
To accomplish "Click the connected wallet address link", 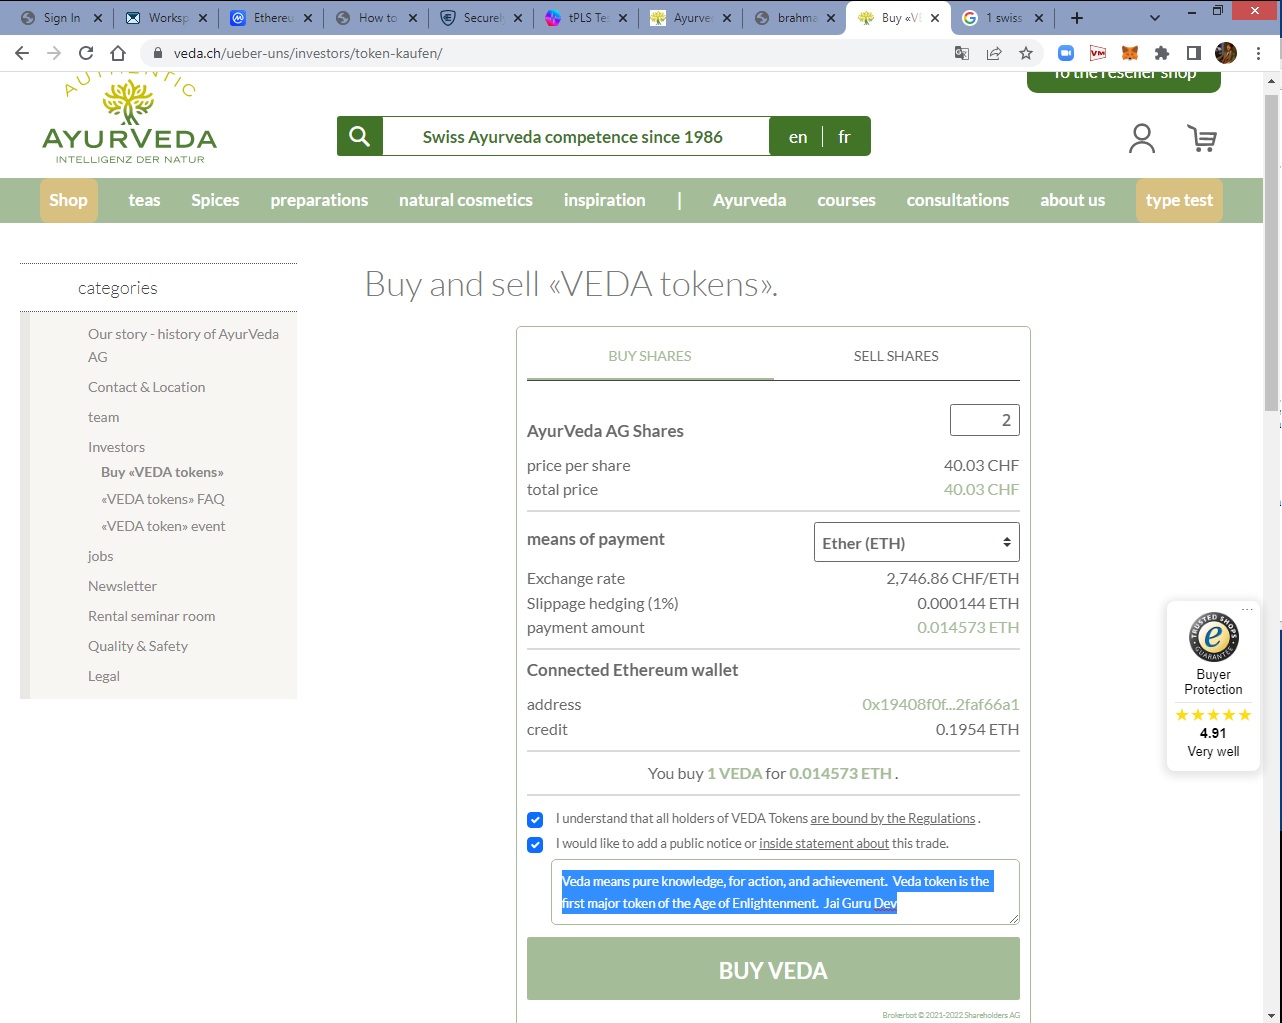I will (940, 704).
